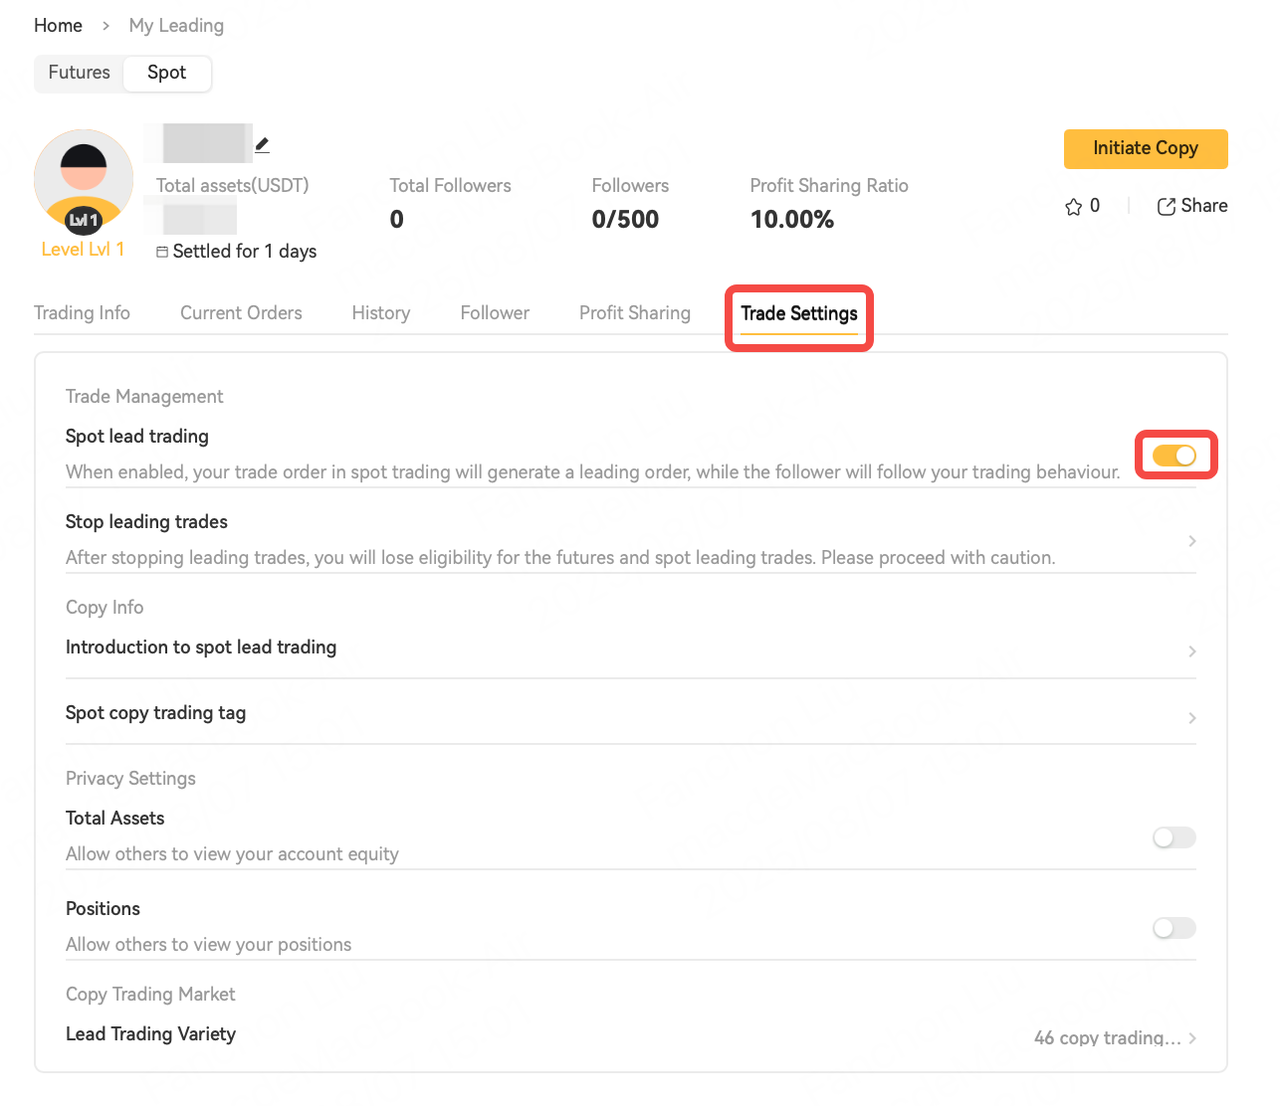
Task: Click the Initiate Copy button
Action: [x=1146, y=148]
